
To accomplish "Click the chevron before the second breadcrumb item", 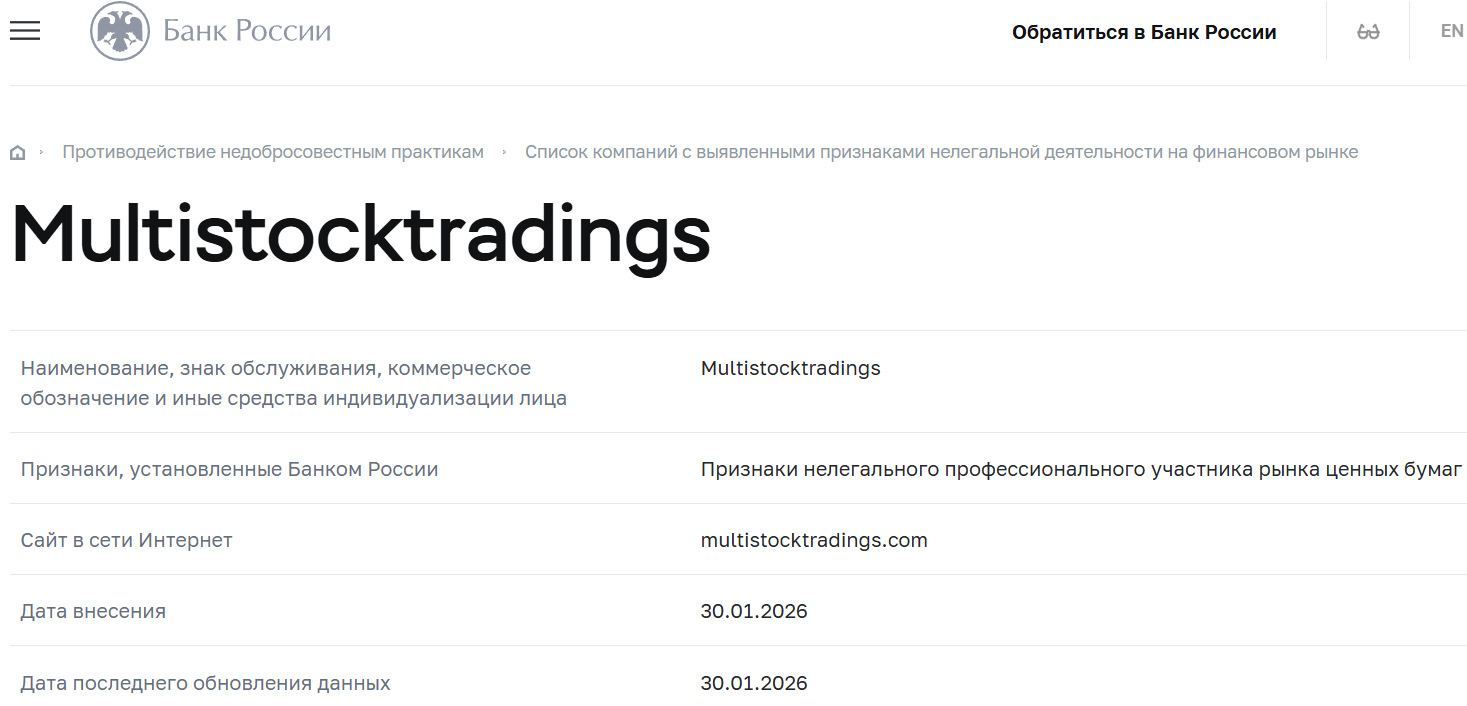I will pyautogui.click(x=505, y=151).
